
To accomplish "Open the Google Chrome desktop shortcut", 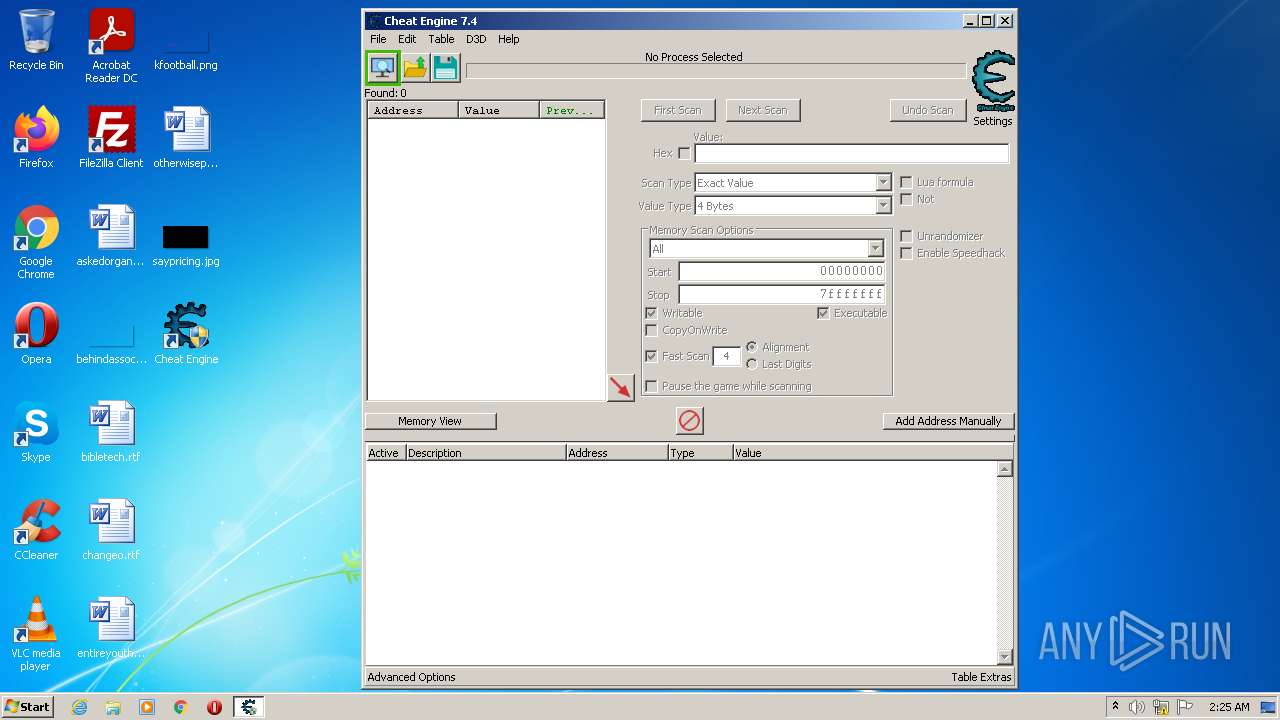I will (36, 243).
